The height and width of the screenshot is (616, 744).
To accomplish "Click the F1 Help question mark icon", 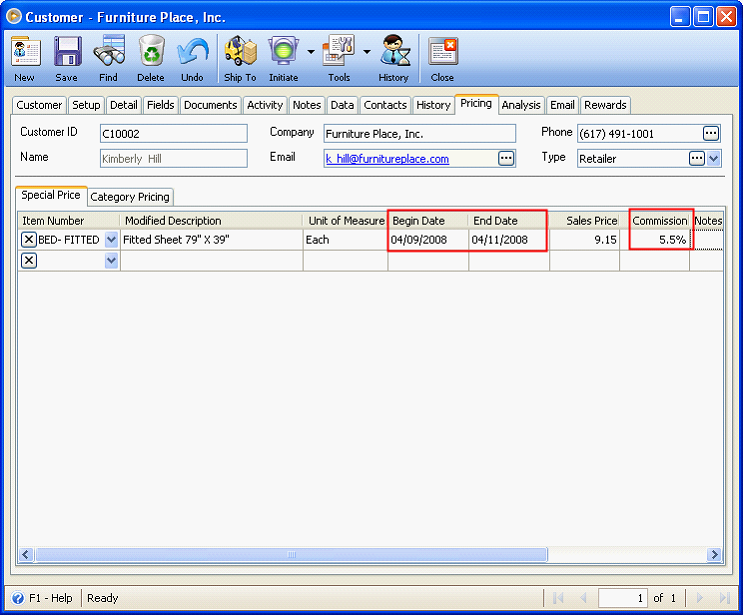I will point(18,598).
